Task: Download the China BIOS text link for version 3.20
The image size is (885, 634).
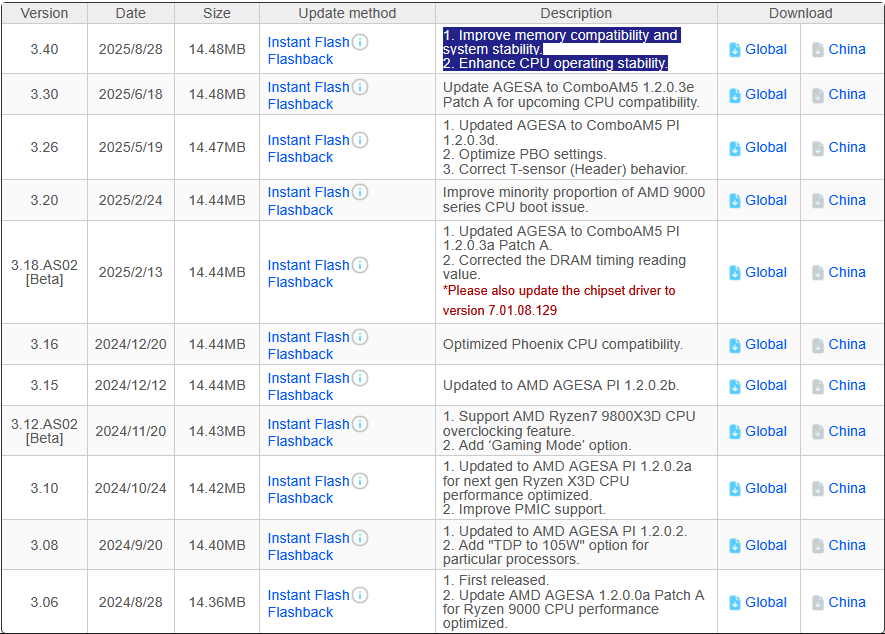Action: click(847, 200)
